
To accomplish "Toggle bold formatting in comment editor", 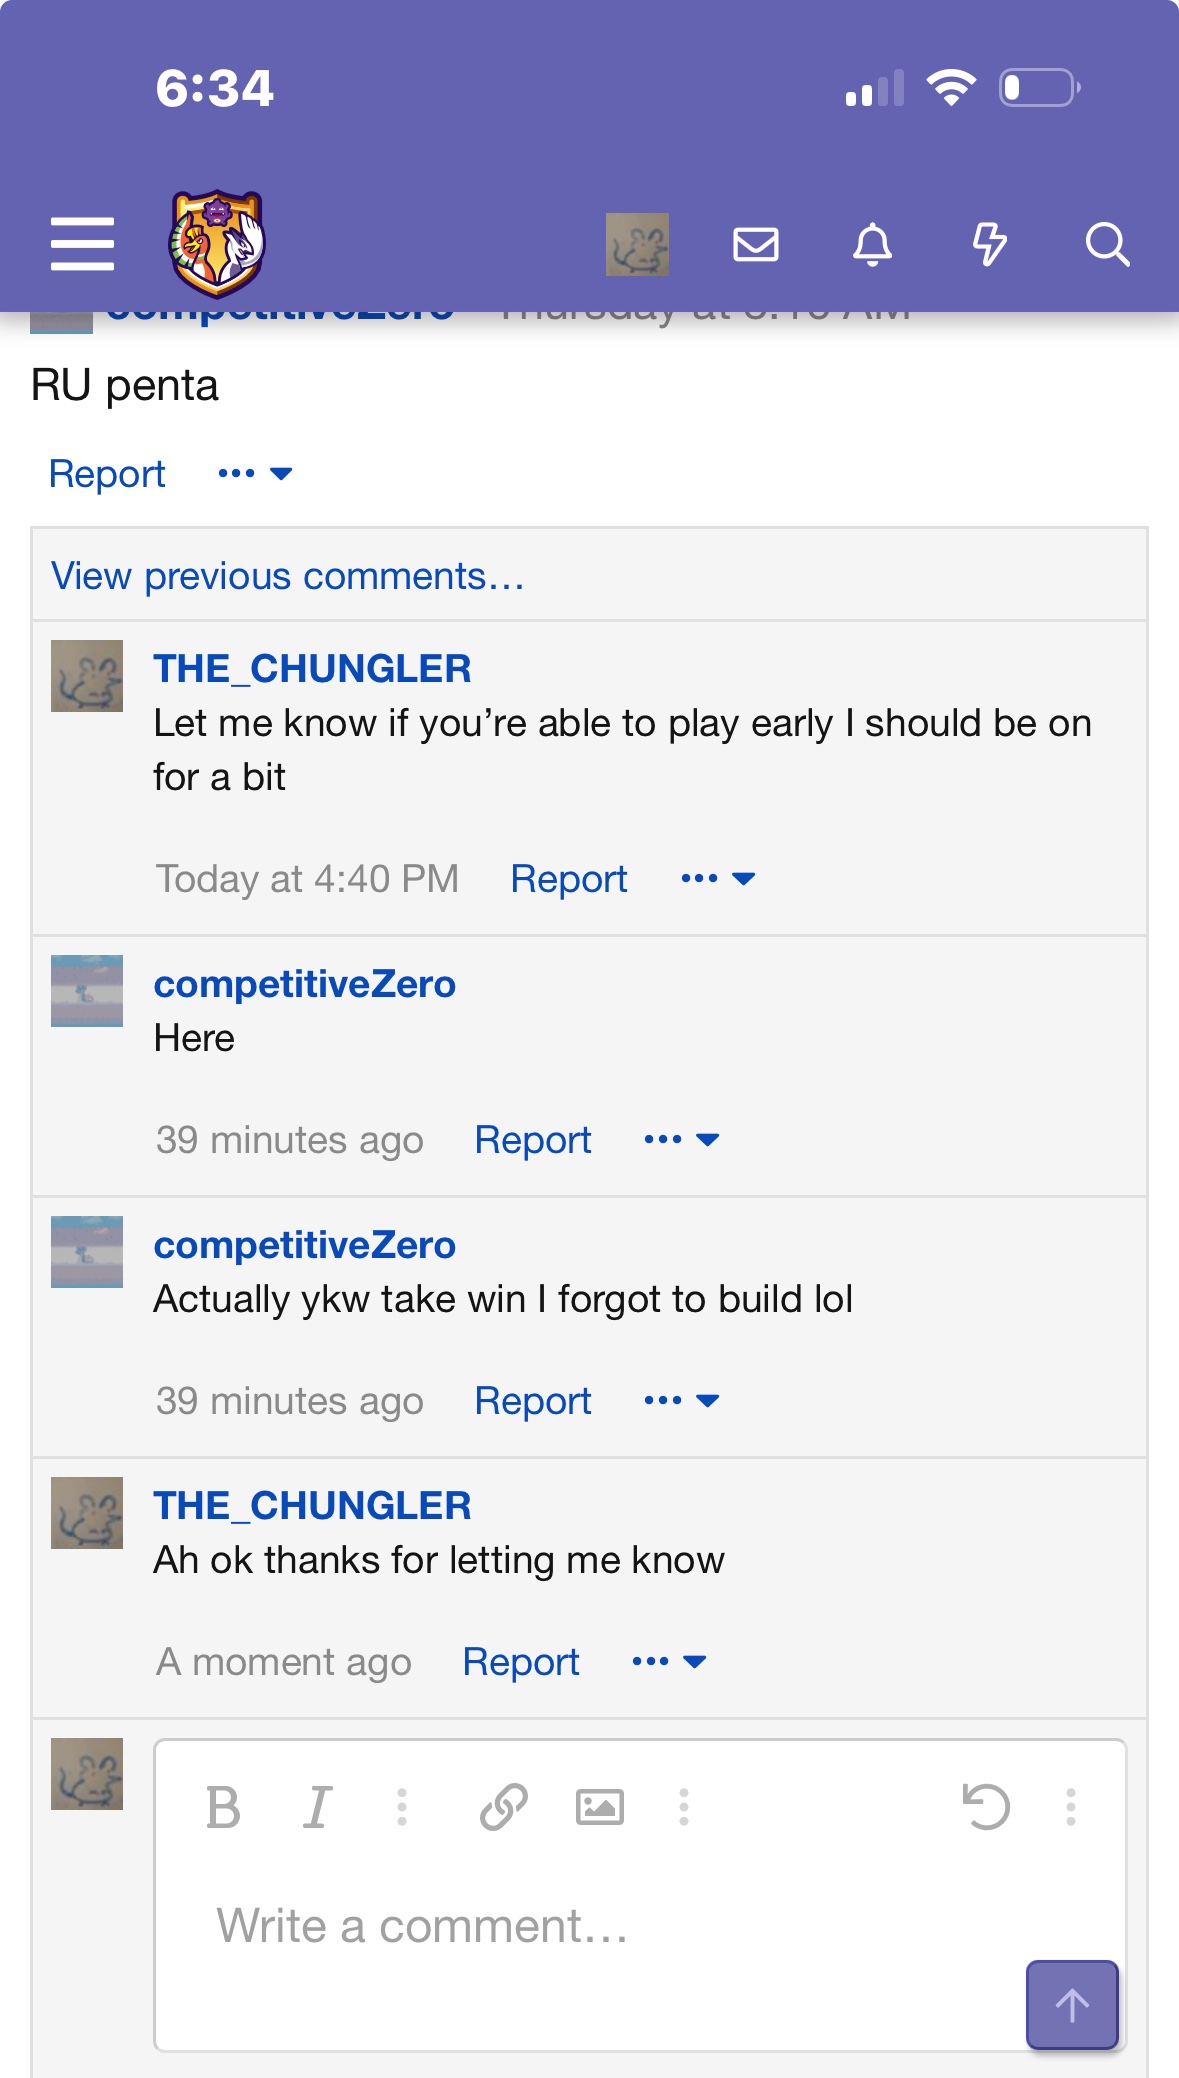I will click(223, 1807).
